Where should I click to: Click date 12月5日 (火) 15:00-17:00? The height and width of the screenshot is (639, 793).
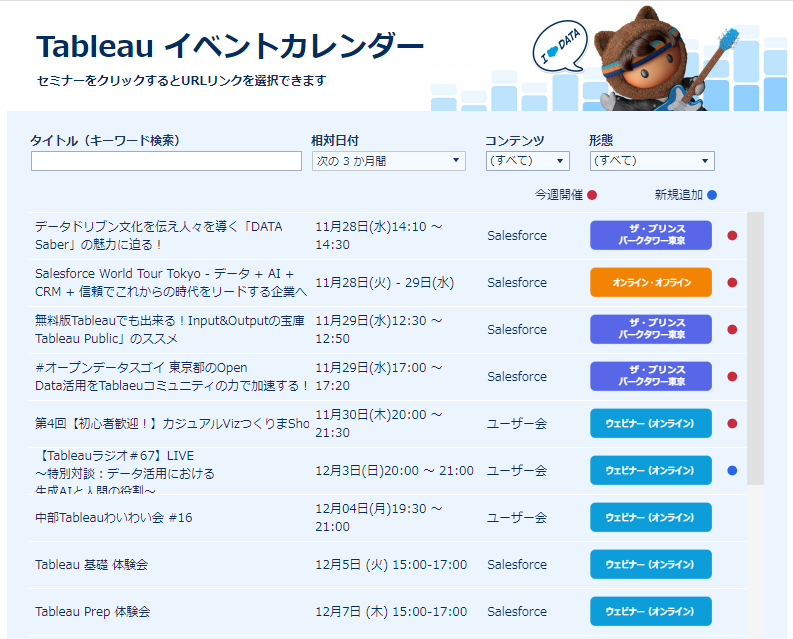pyautogui.click(x=391, y=565)
